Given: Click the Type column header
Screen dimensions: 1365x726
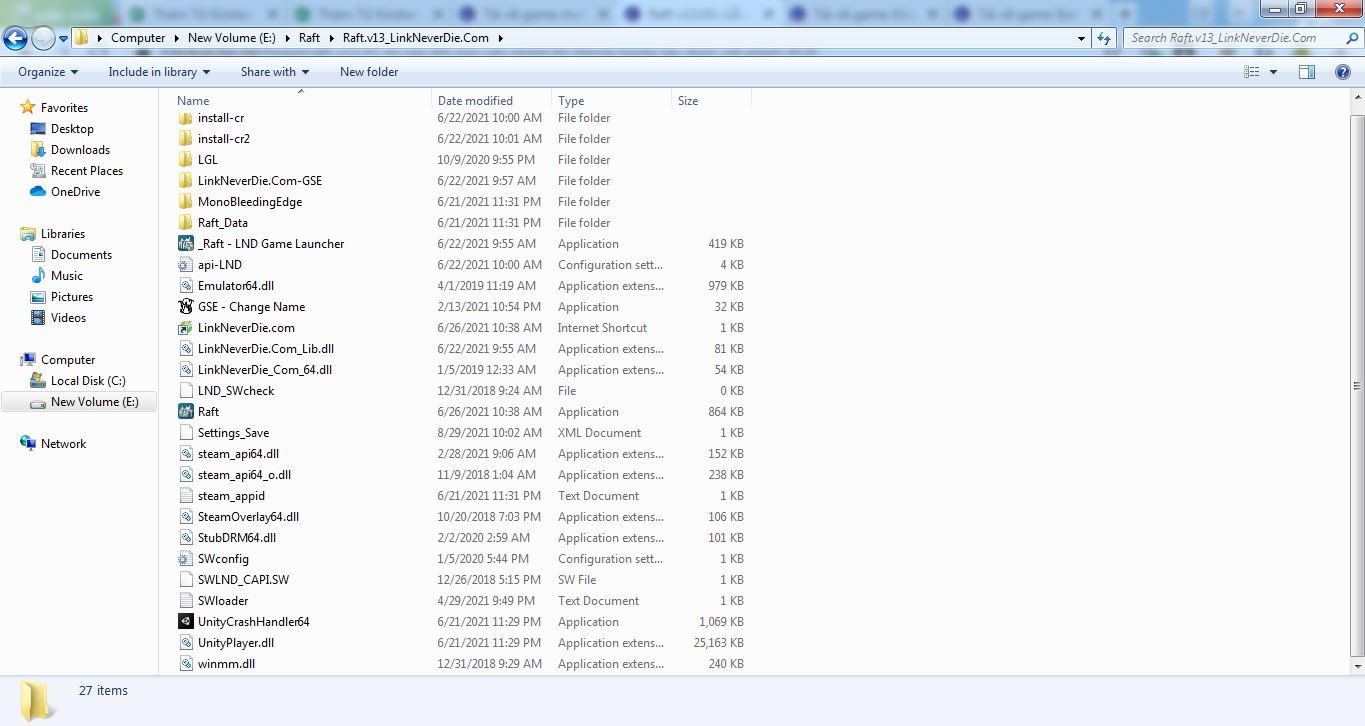Looking at the screenshot, I should click(x=571, y=101).
